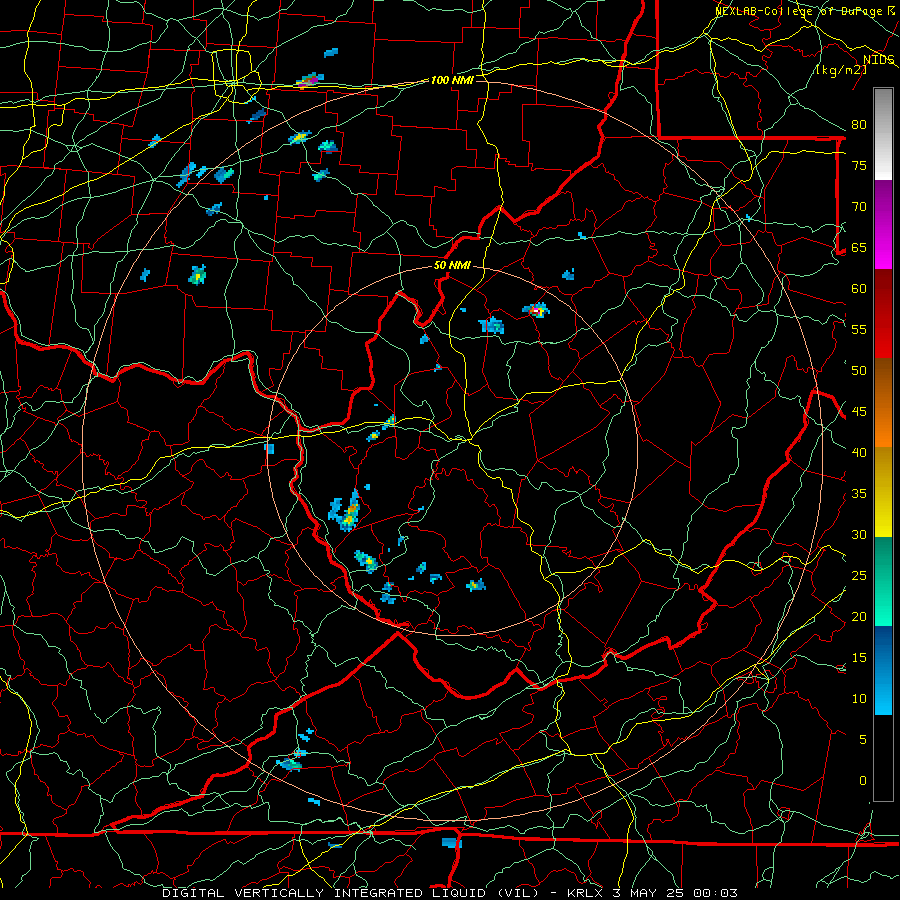This screenshot has height=900, width=900.
Task: Pick the brown-orange segment of the color bar
Action: tap(883, 403)
